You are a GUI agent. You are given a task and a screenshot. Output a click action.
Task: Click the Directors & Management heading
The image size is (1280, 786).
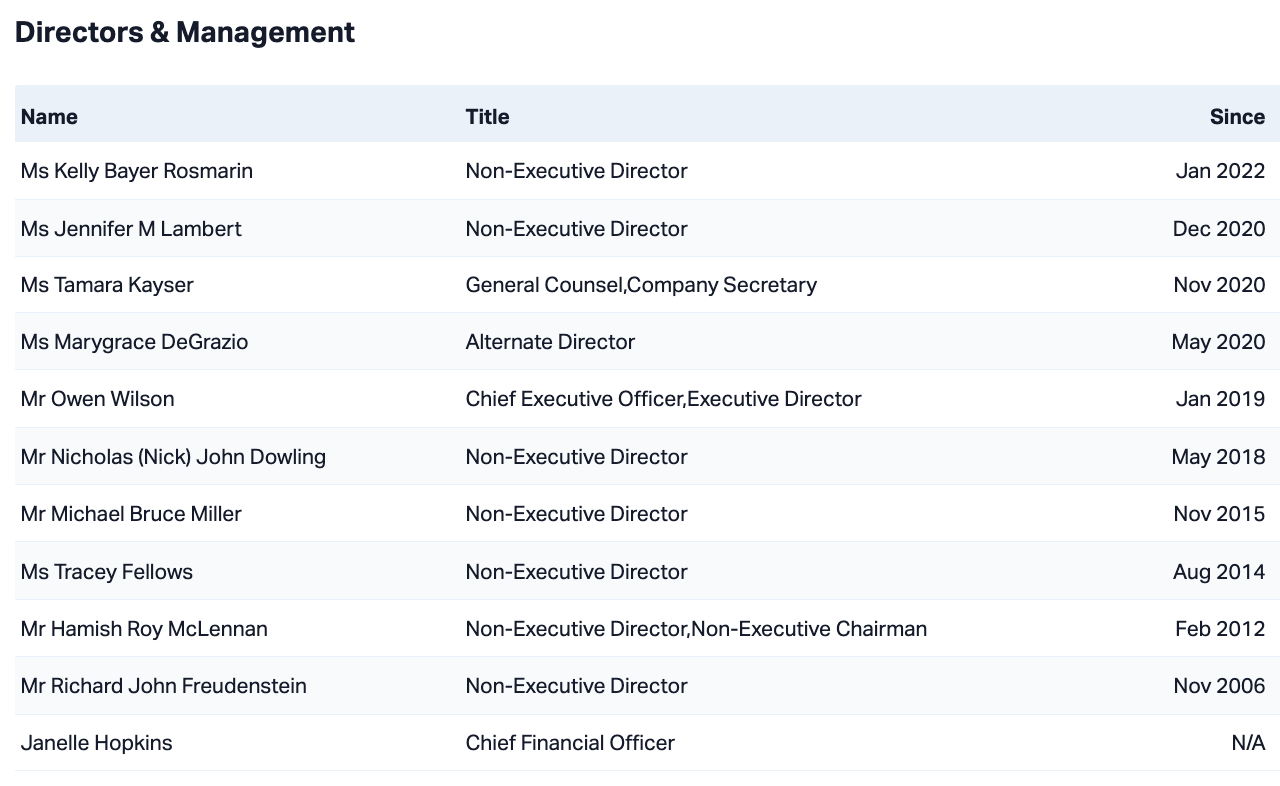185,32
